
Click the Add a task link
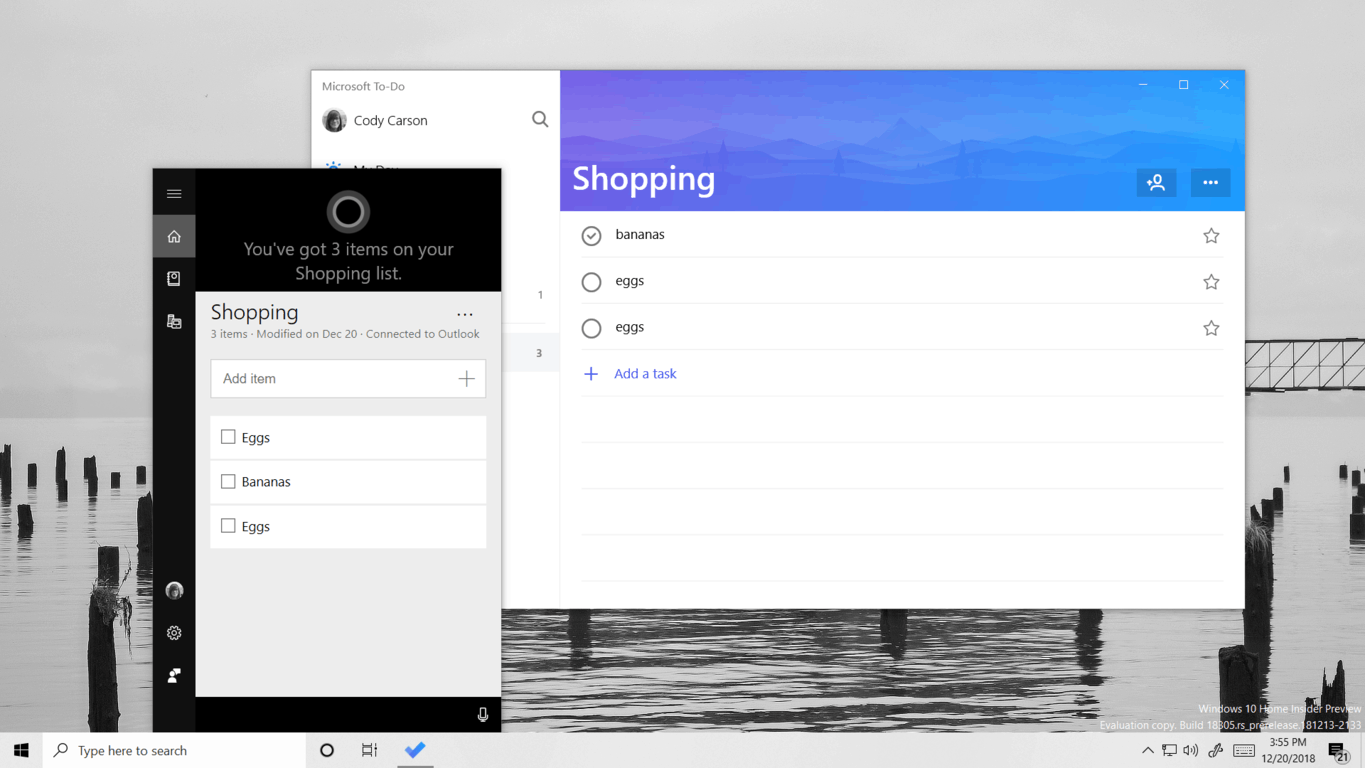[x=645, y=374]
